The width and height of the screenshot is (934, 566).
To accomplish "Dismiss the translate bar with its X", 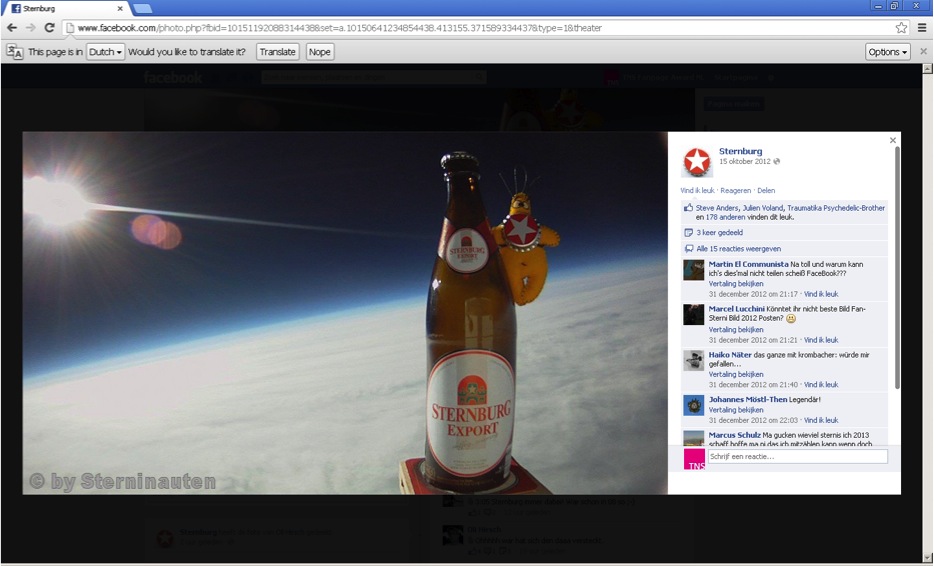I will pyautogui.click(x=923, y=52).
